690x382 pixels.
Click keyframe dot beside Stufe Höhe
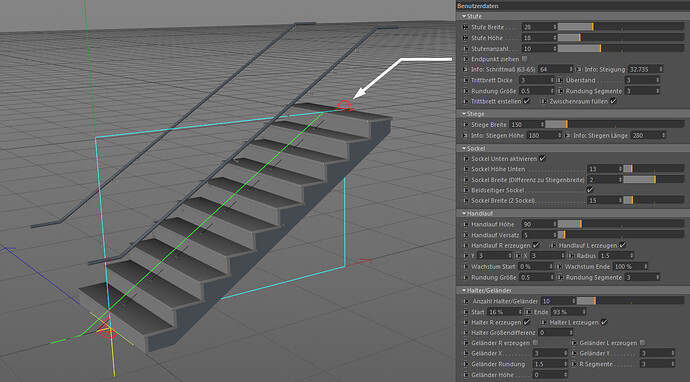point(466,38)
